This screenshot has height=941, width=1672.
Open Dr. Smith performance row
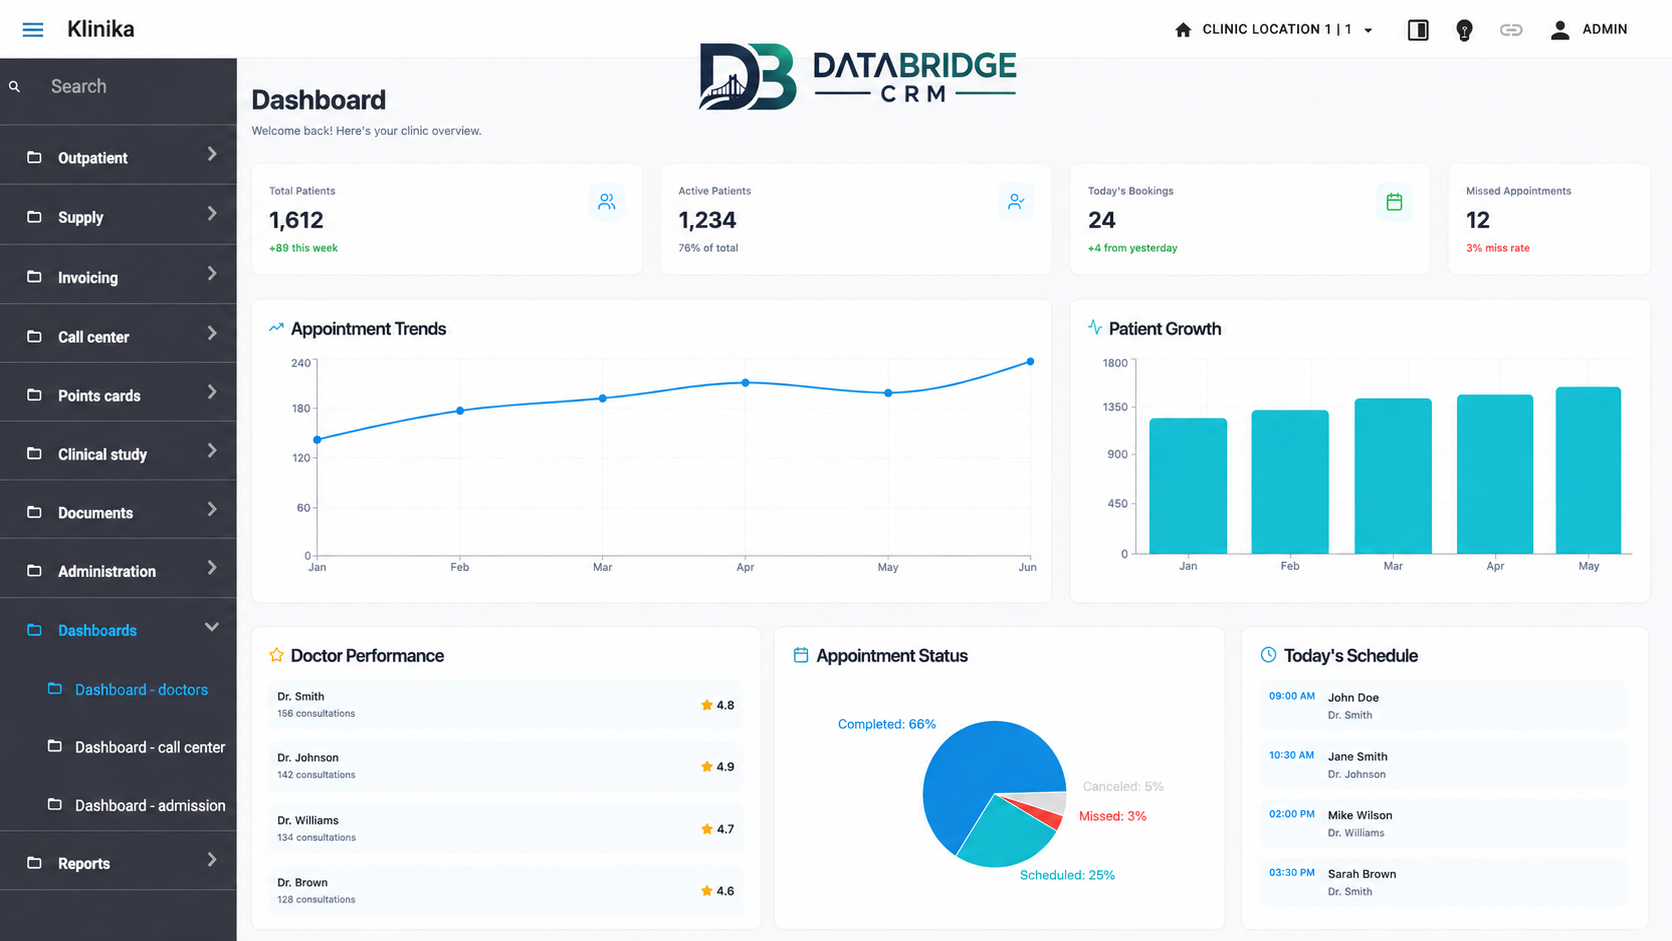505,705
